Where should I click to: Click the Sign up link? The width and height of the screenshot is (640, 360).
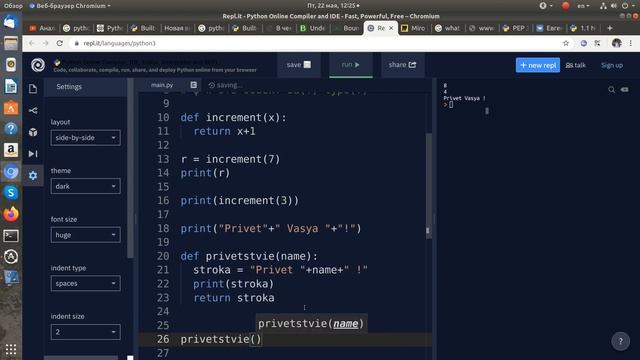[x=612, y=65]
